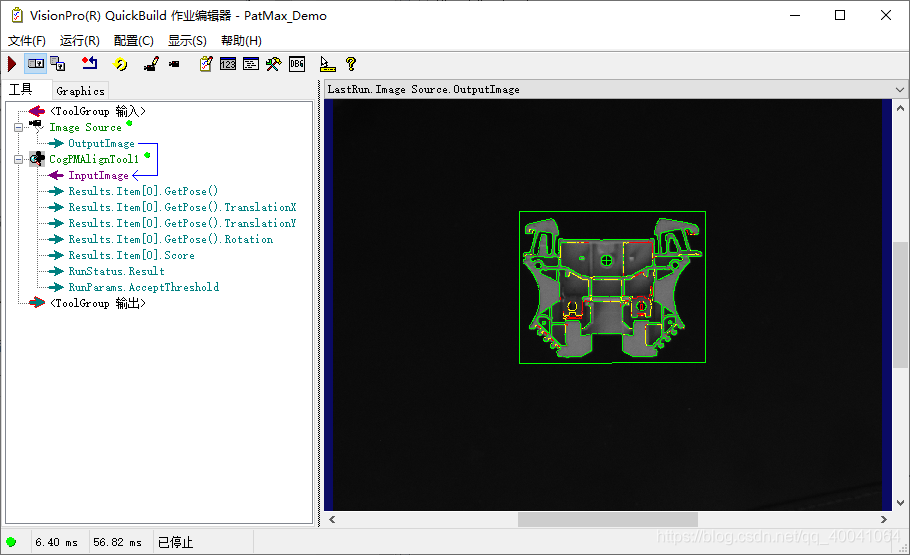Click the teal OutputImage arrow icon
Image resolution: width=910 pixels, height=555 pixels.
point(56,143)
